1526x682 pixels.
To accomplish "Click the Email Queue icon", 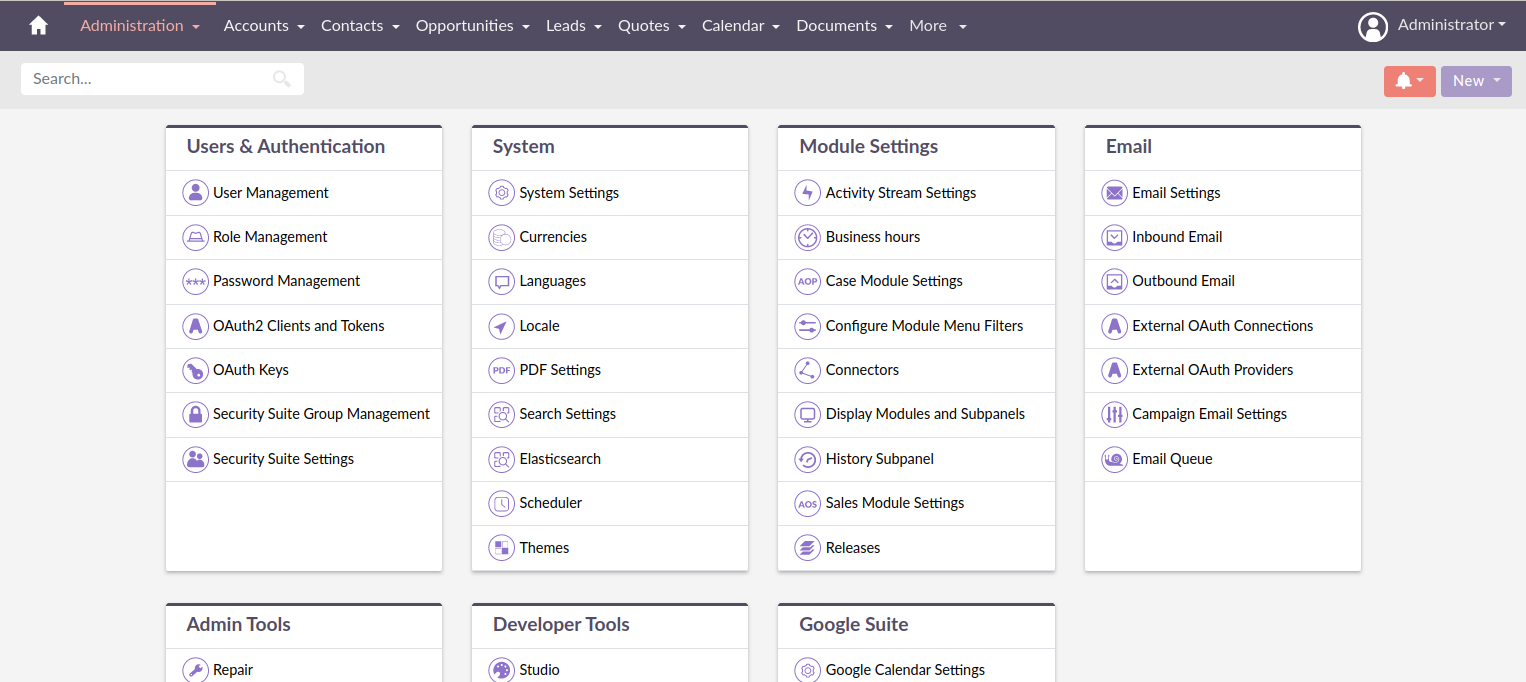I will coord(1114,459).
